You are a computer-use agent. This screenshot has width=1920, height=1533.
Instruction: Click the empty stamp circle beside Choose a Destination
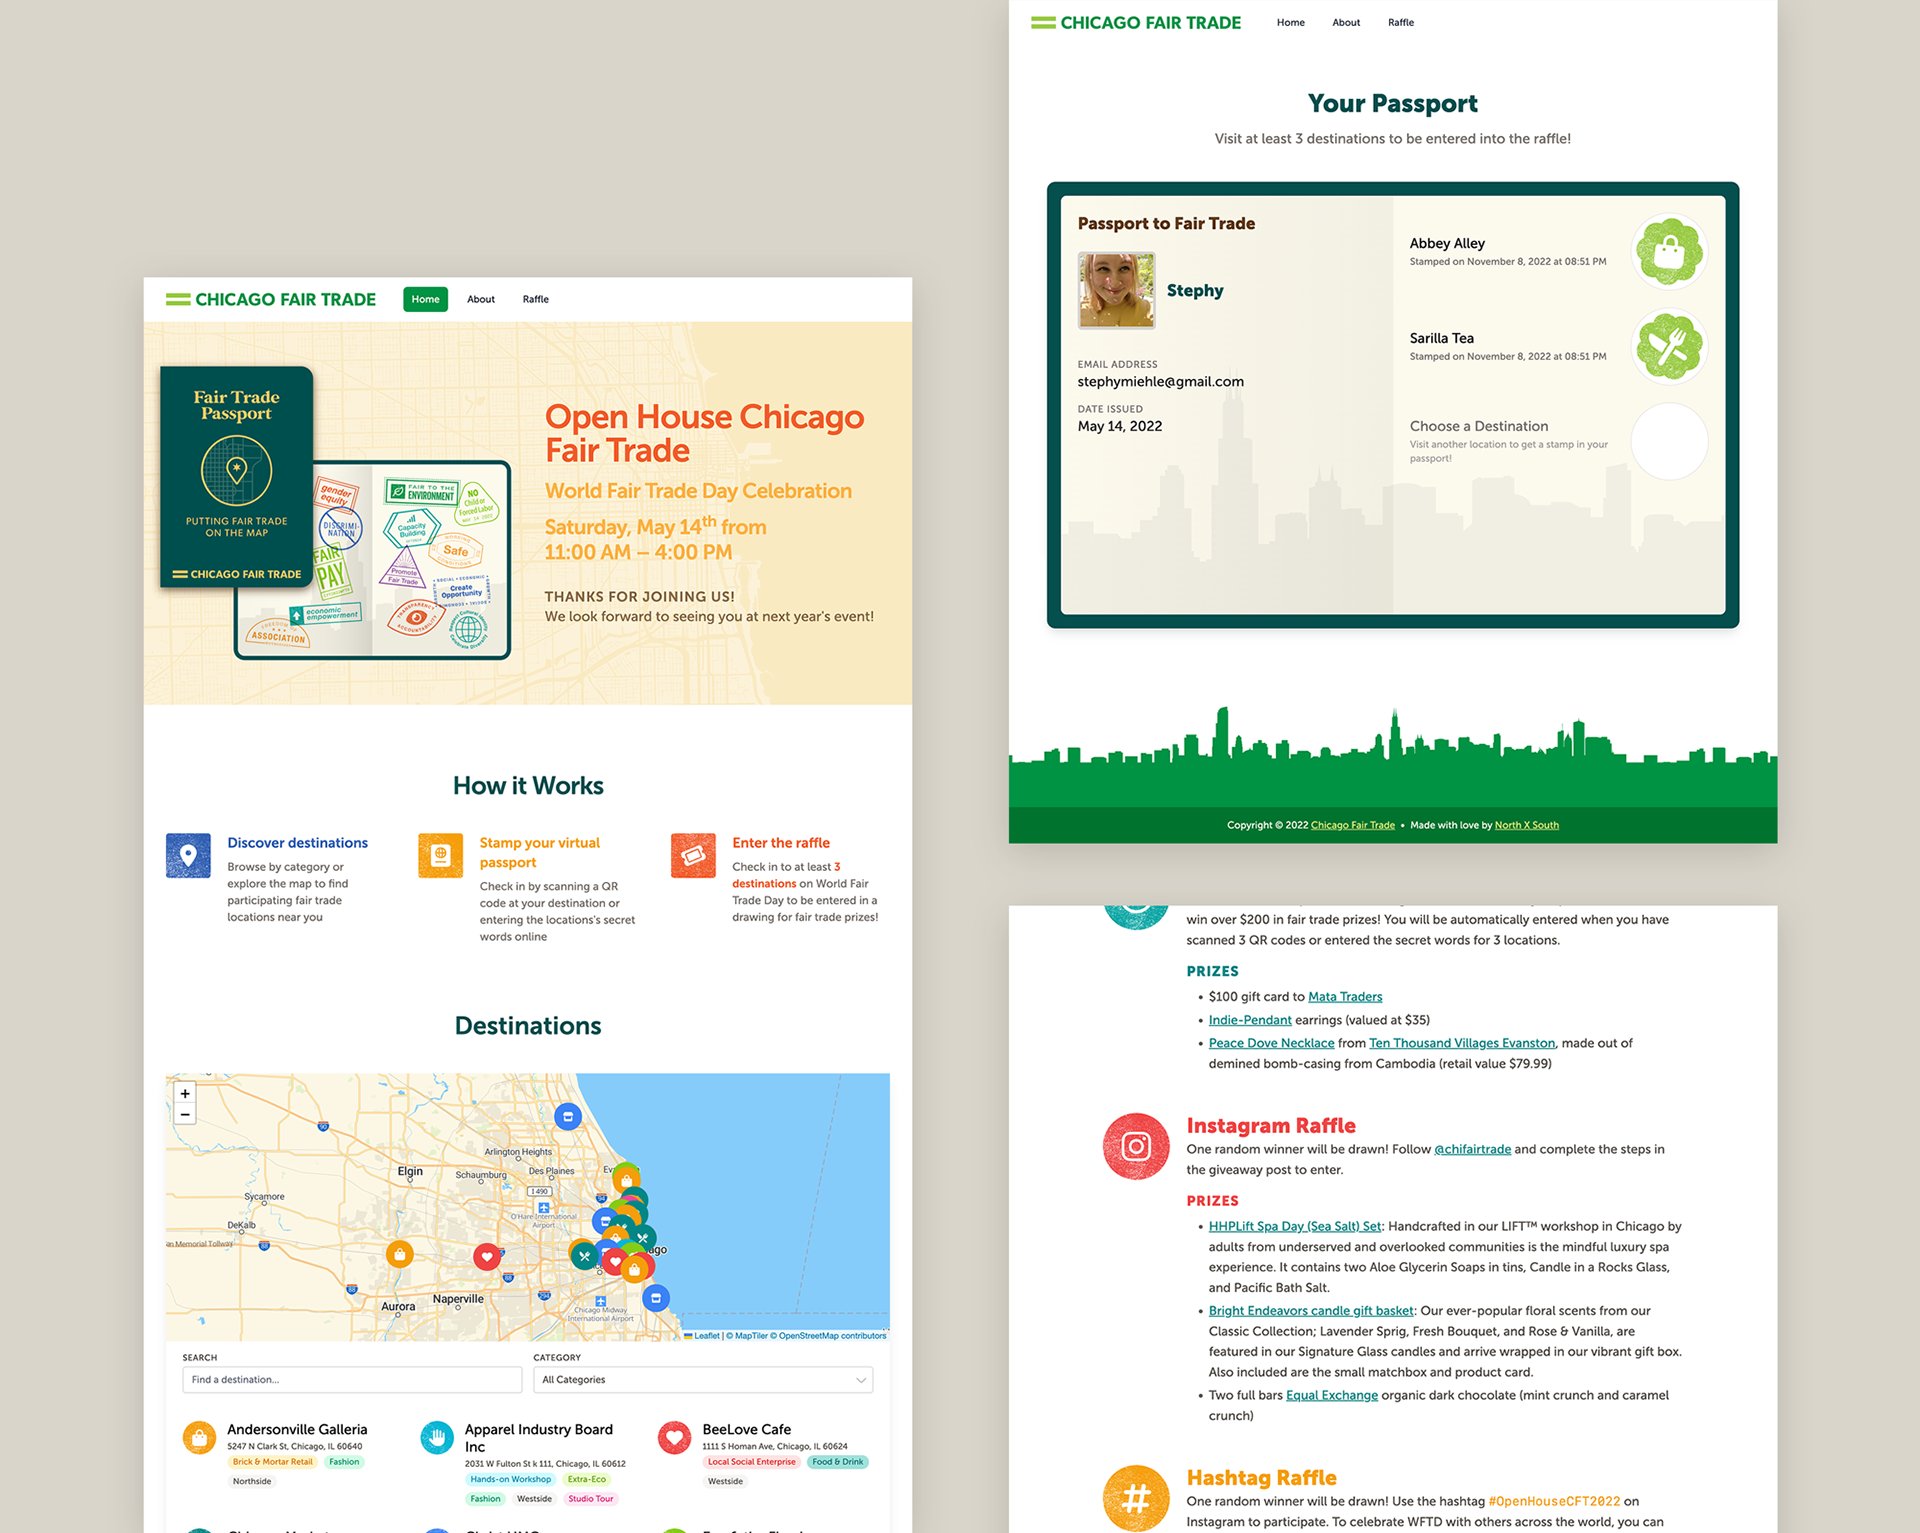[1669, 441]
